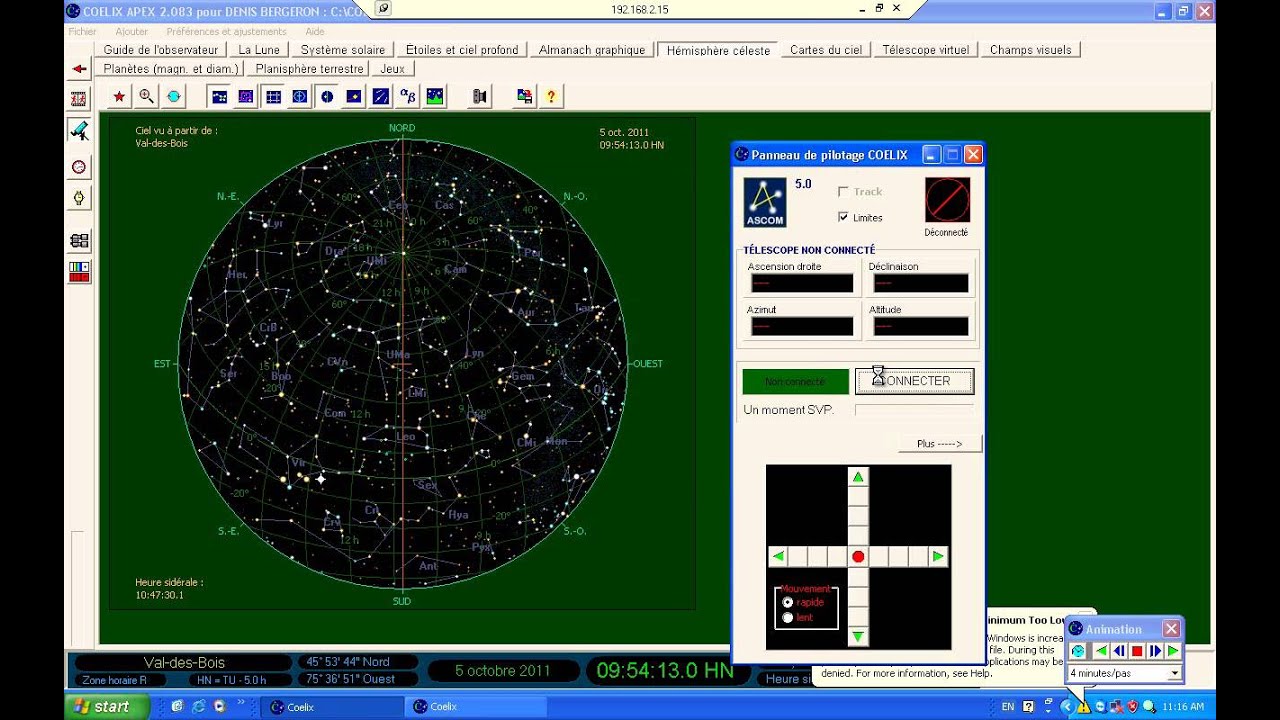This screenshot has height=720, width=1280.
Task: Click the video camera icon
Action: coord(479,96)
